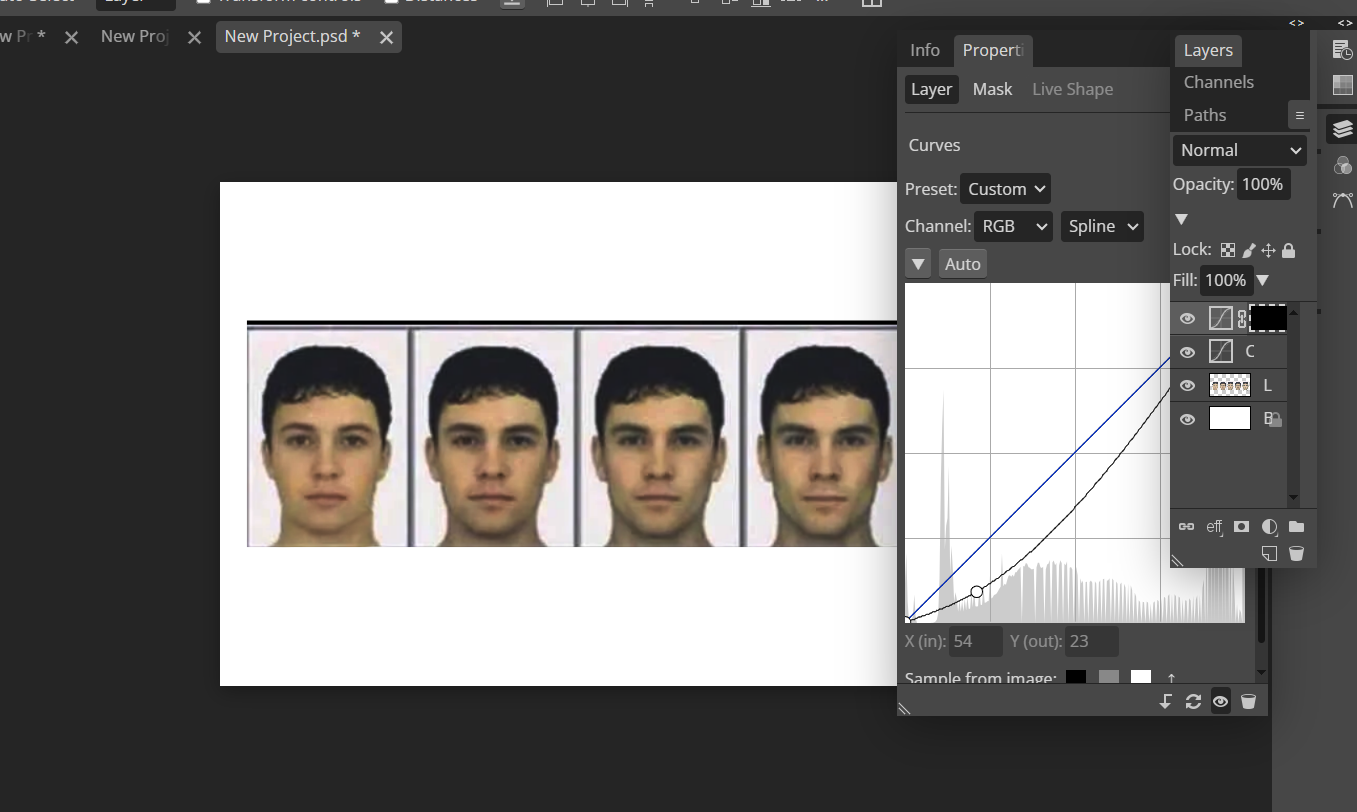The width and height of the screenshot is (1357, 812).
Task: Switch to the Mask tab in Properties
Action: pos(992,89)
